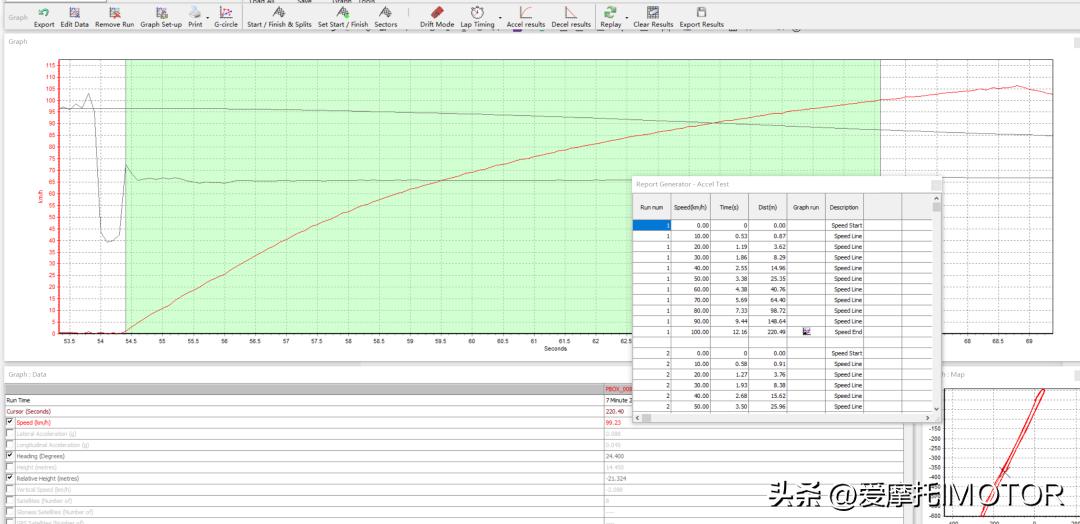Expand the Lap Timing dropdown arrow
This screenshot has width=1080, height=524.
click(x=500, y=16)
